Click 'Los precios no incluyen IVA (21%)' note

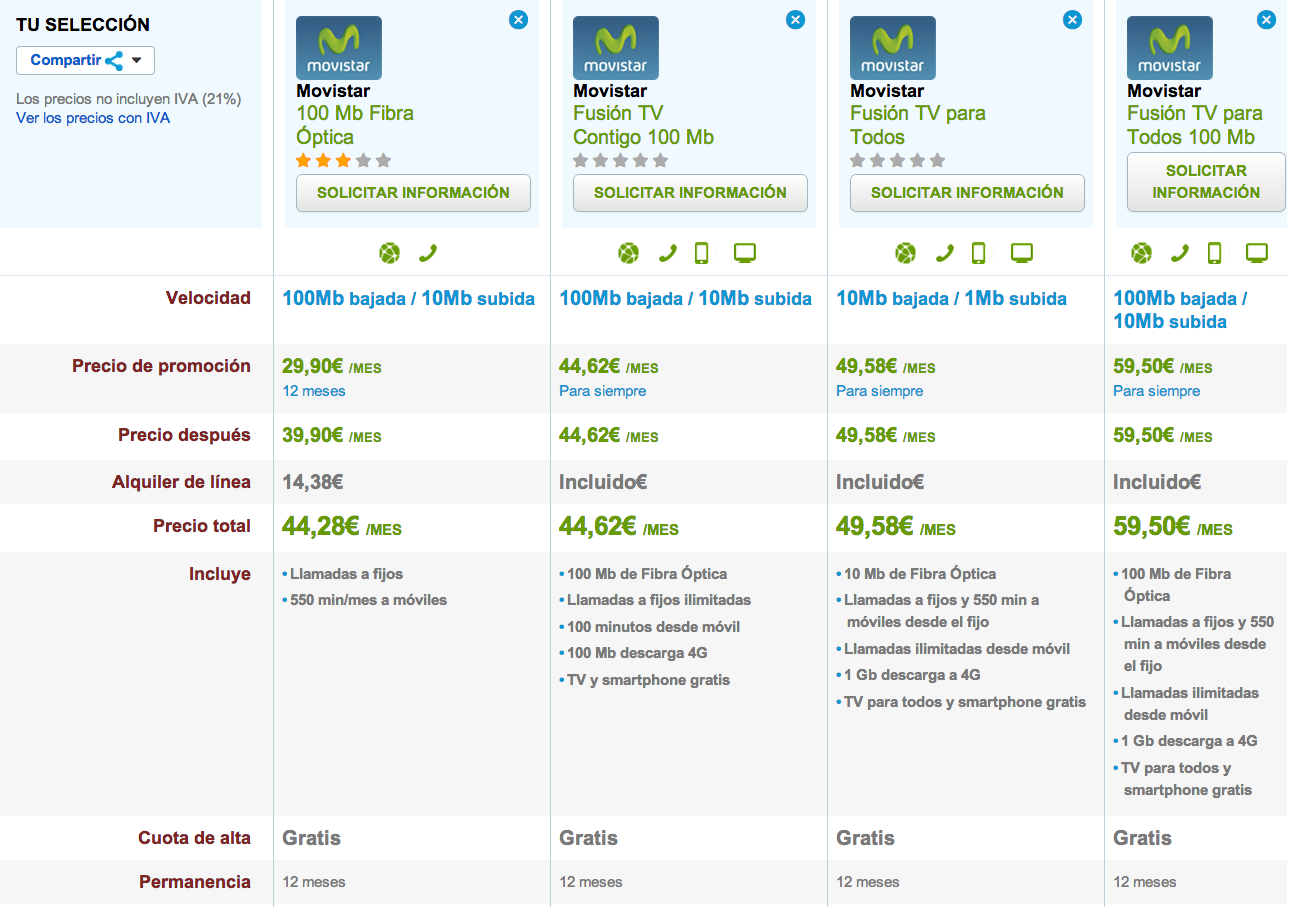pyautogui.click(x=128, y=99)
